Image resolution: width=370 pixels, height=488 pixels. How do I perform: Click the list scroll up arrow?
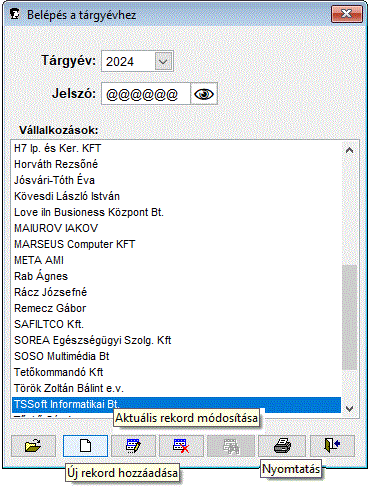tap(349, 150)
